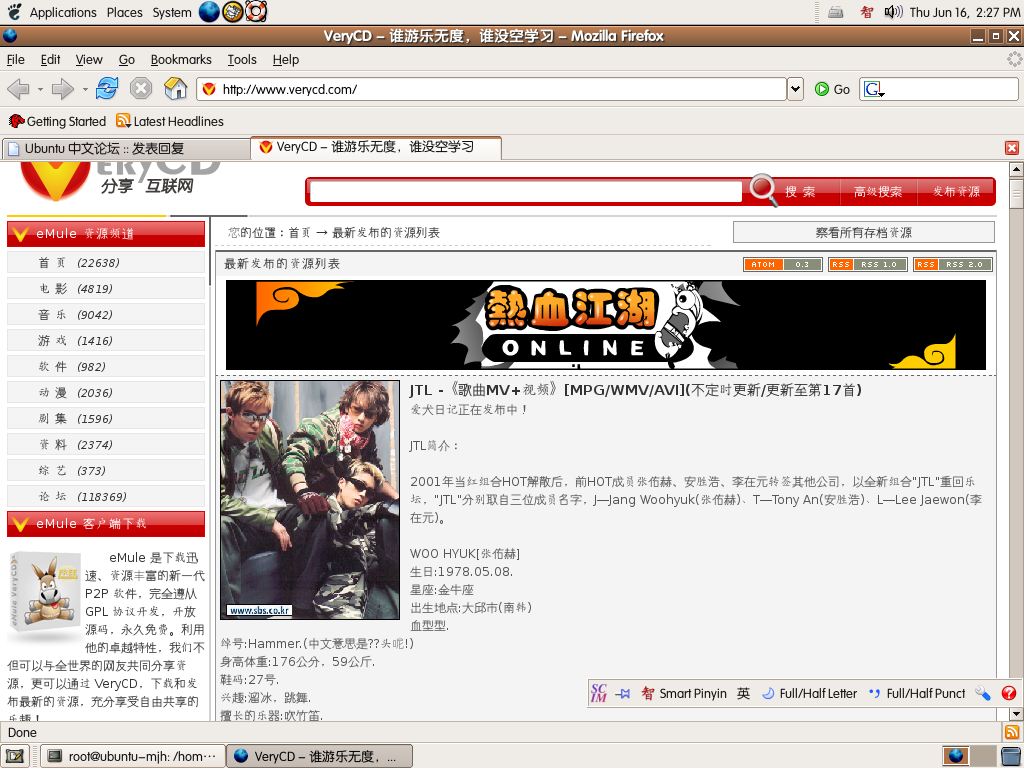Image resolution: width=1024 pixels, height=768 pixels.
Task: Toggle Full/Half Punct mode
Action: pyautogui.click(x=917, y=694)
